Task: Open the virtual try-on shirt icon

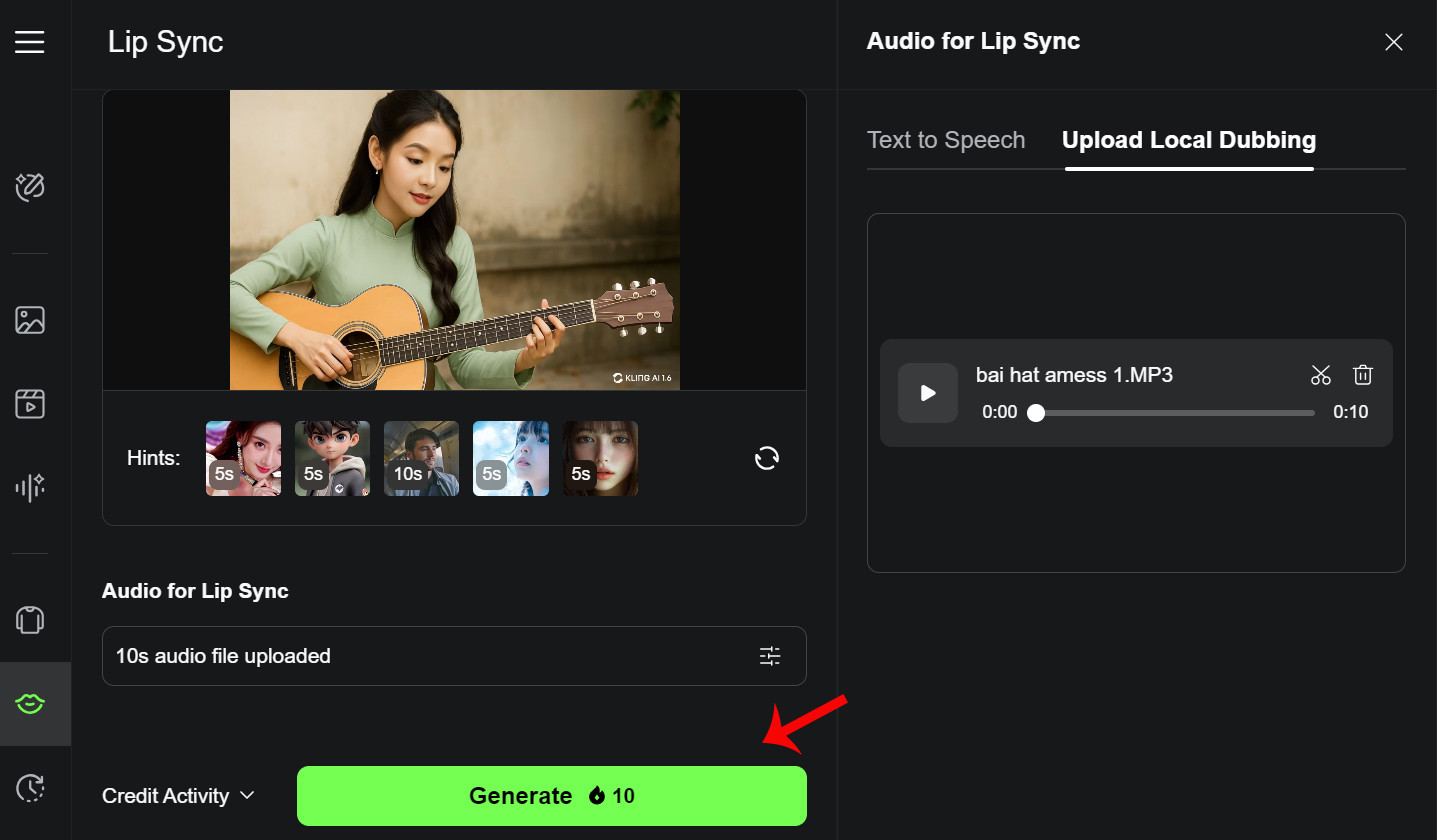Action: click(30, 620)
